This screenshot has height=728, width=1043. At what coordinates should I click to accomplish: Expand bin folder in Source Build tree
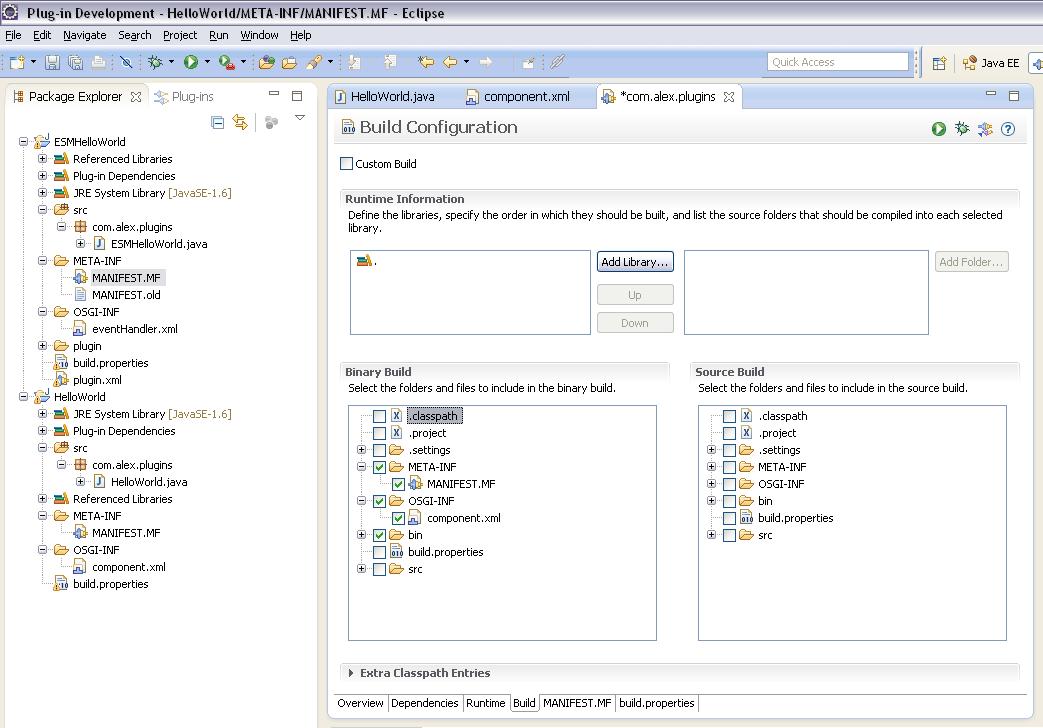coord(711,501)
